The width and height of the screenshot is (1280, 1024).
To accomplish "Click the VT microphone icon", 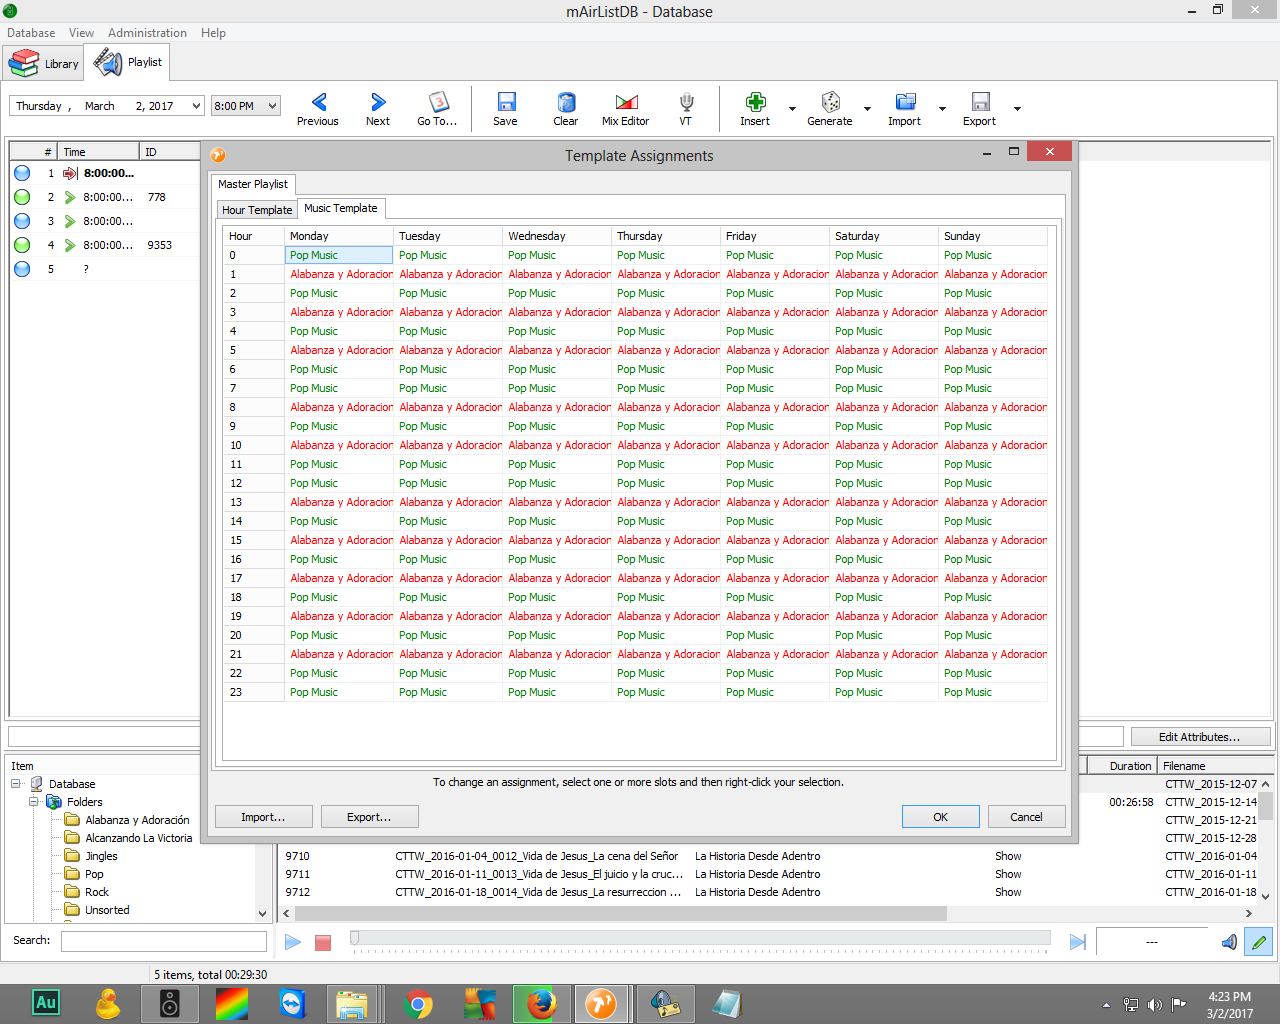I will 686,102.
